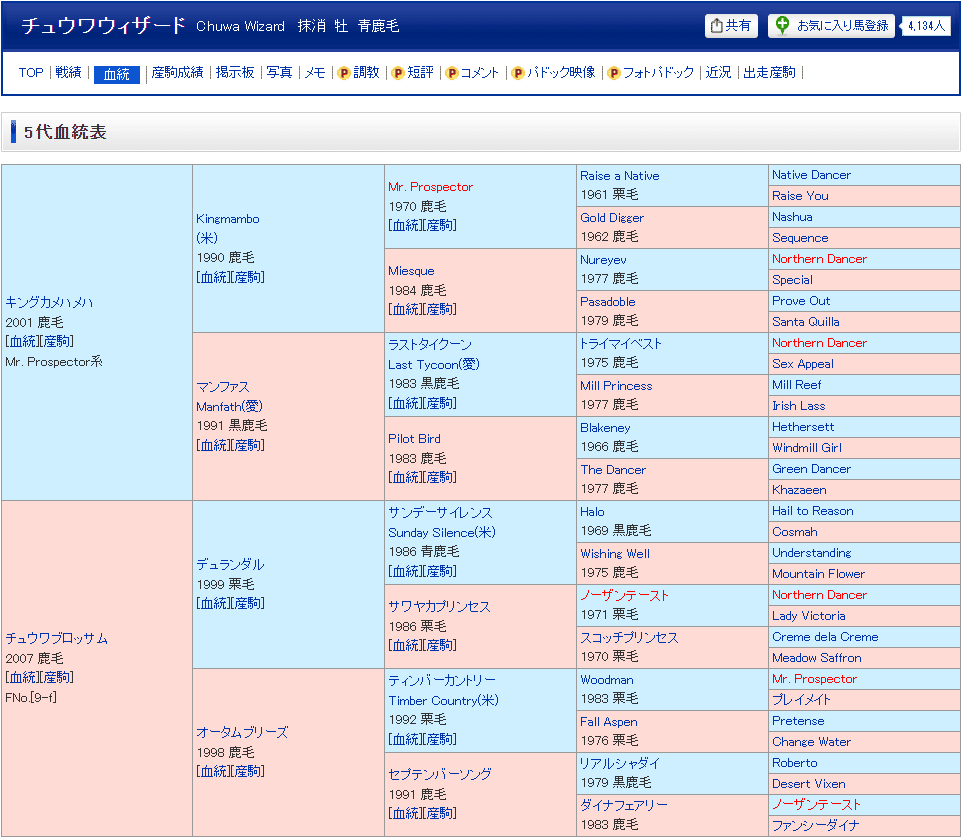This screenshot has width=961, height=838.
Task: Click 産駒 link under Kingmambo
Action: tap(248, 277)
